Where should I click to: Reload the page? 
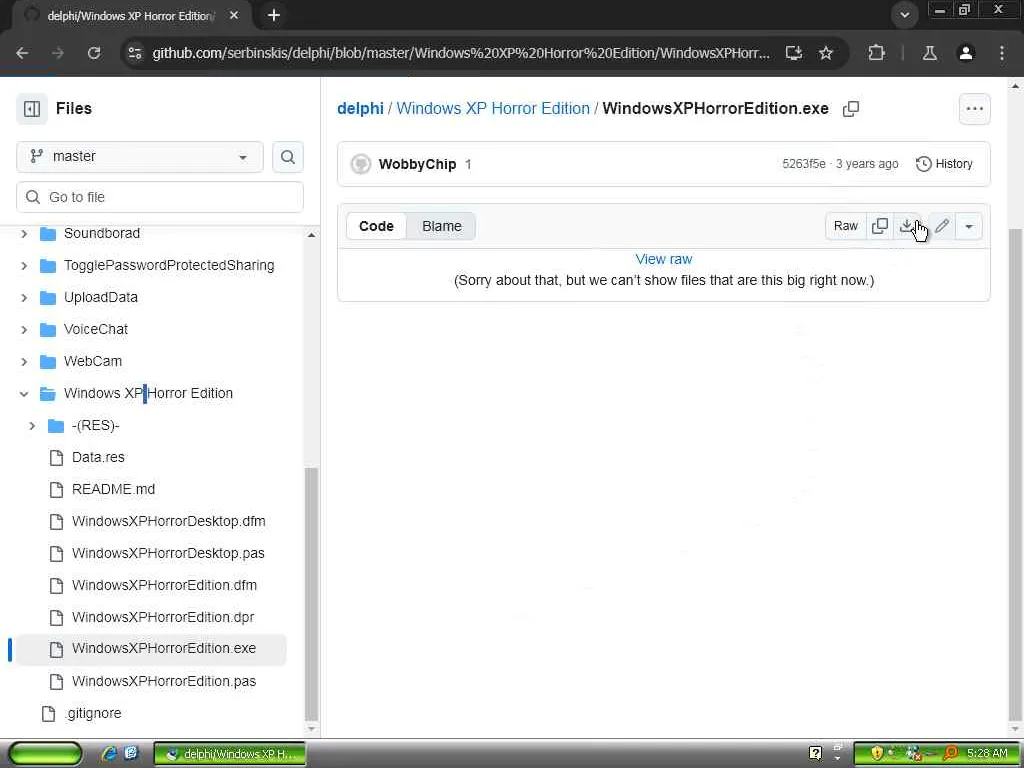pos(93,53)
